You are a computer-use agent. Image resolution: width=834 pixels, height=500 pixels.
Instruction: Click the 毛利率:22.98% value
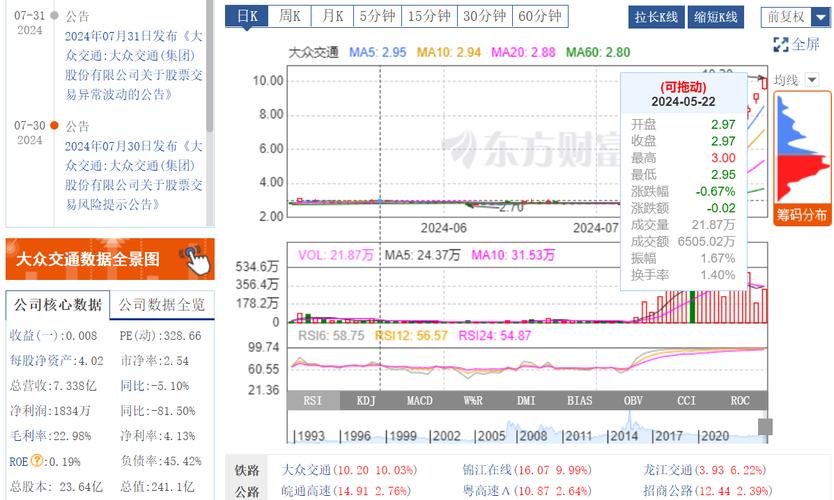[51, 436]
